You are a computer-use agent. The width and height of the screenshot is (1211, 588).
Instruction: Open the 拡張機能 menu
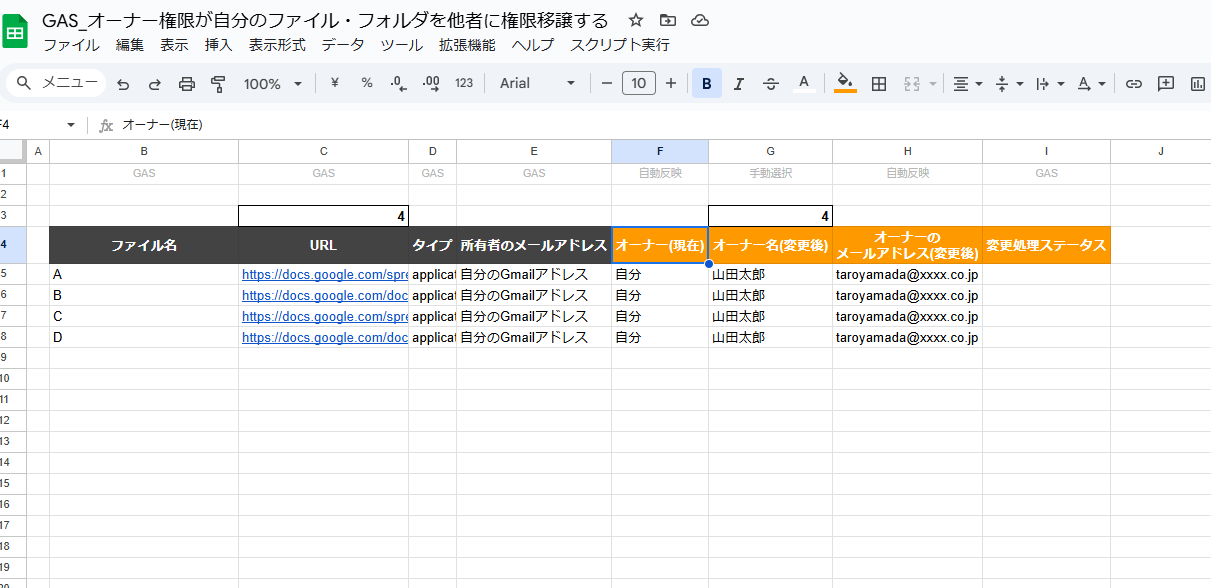[467, 45]
